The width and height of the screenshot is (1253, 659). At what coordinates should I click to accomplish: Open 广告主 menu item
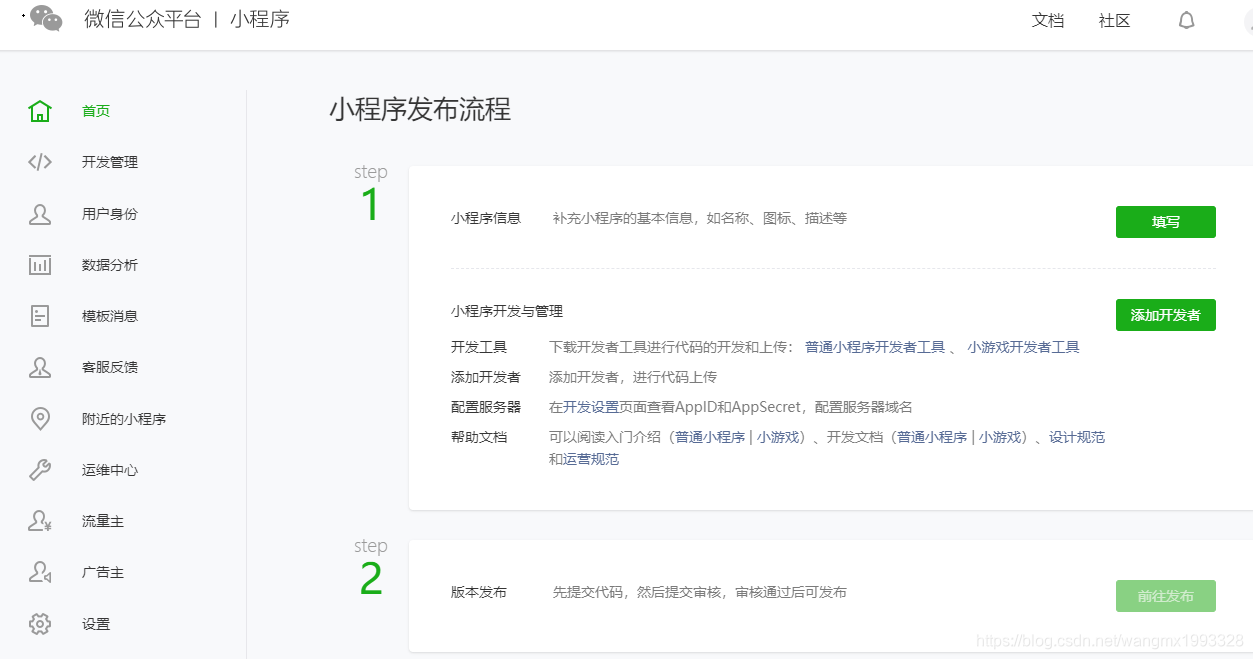103,572
